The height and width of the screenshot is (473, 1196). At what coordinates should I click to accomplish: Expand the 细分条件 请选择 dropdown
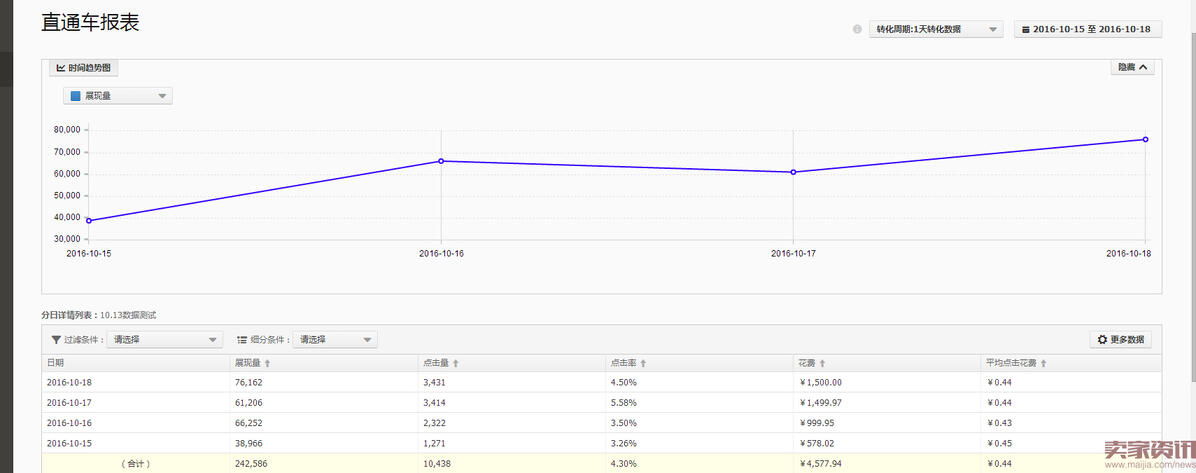pos(334,340)
